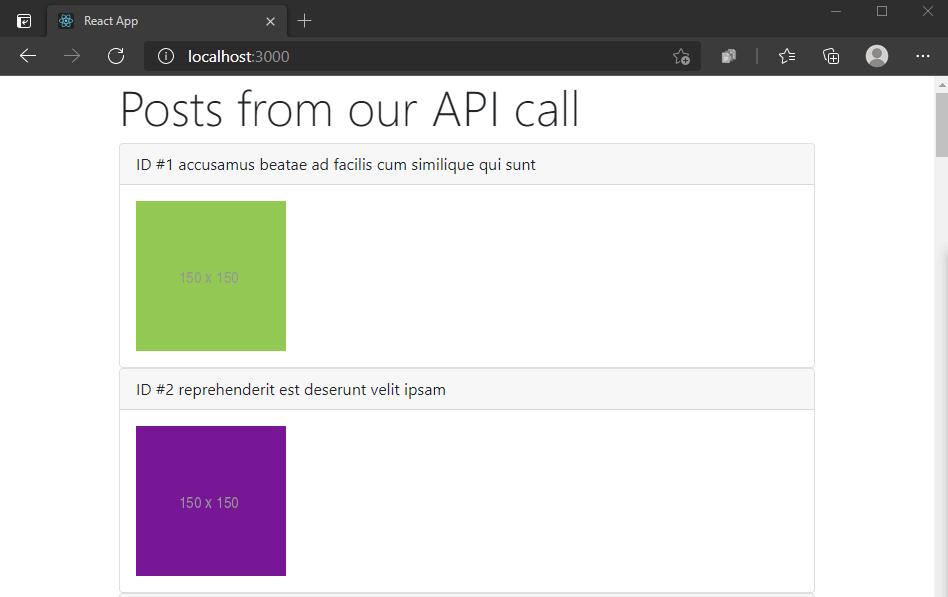Focus the localhost:3000 address bar
The image size is (948, 597).
click(422, 56)
